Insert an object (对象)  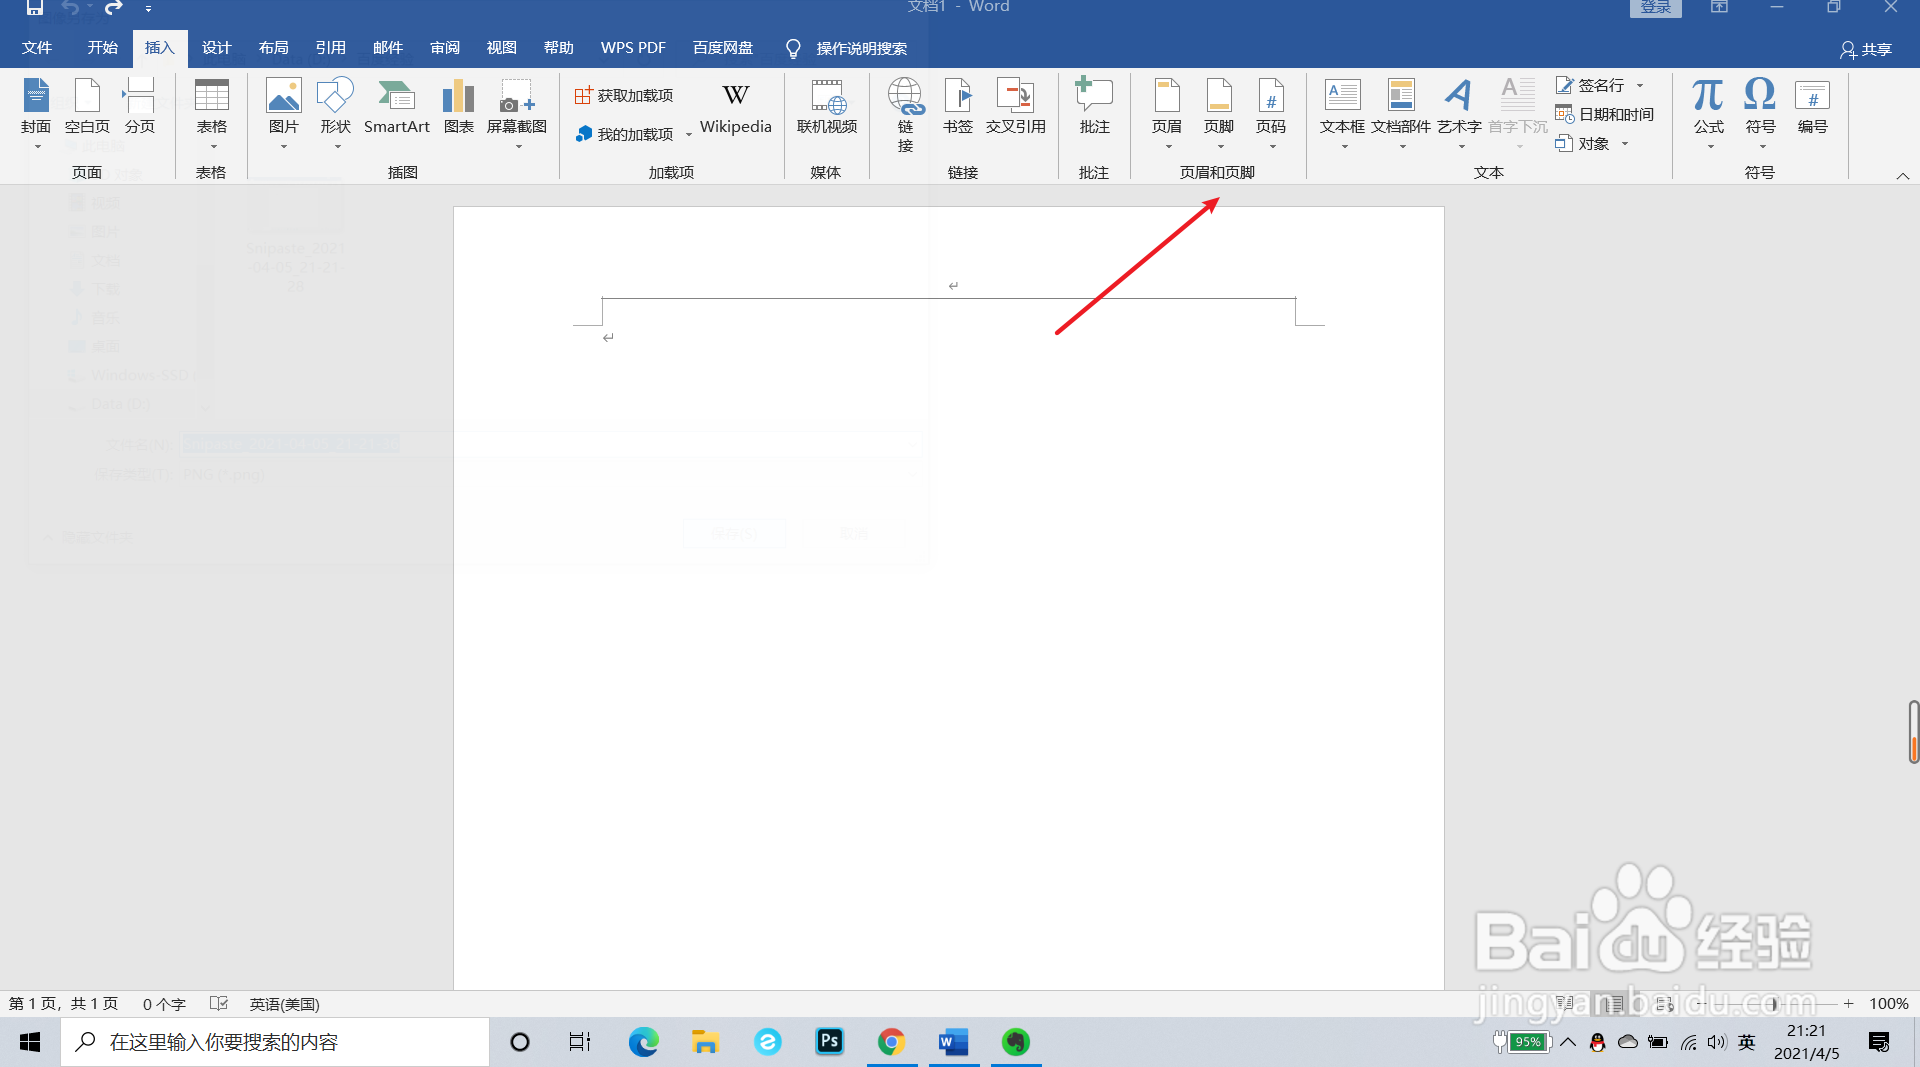1583,144
